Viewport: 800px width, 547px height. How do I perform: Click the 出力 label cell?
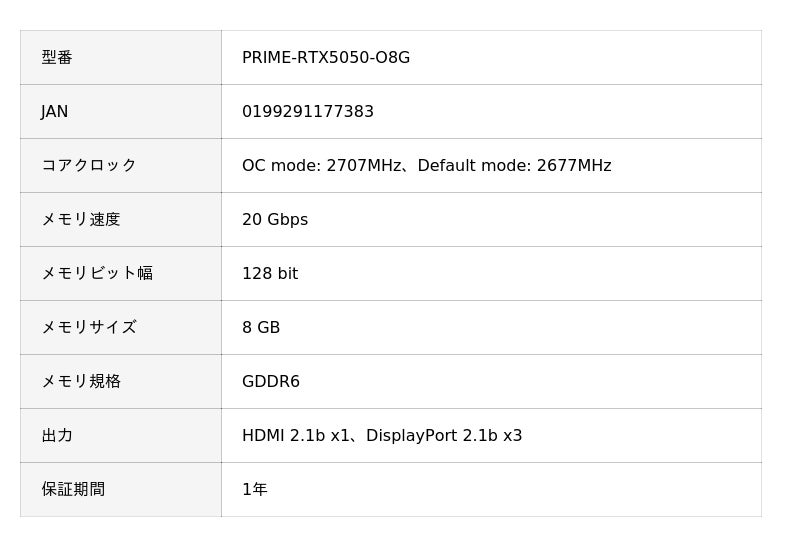[57, 436]
